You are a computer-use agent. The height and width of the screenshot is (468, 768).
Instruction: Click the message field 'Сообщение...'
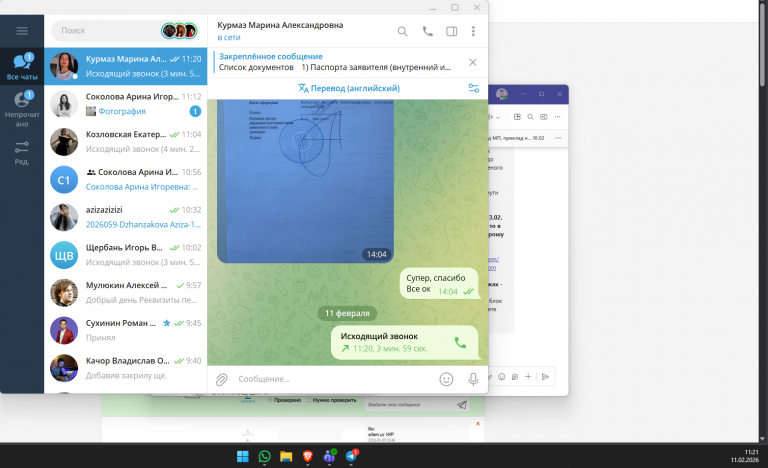333,379
